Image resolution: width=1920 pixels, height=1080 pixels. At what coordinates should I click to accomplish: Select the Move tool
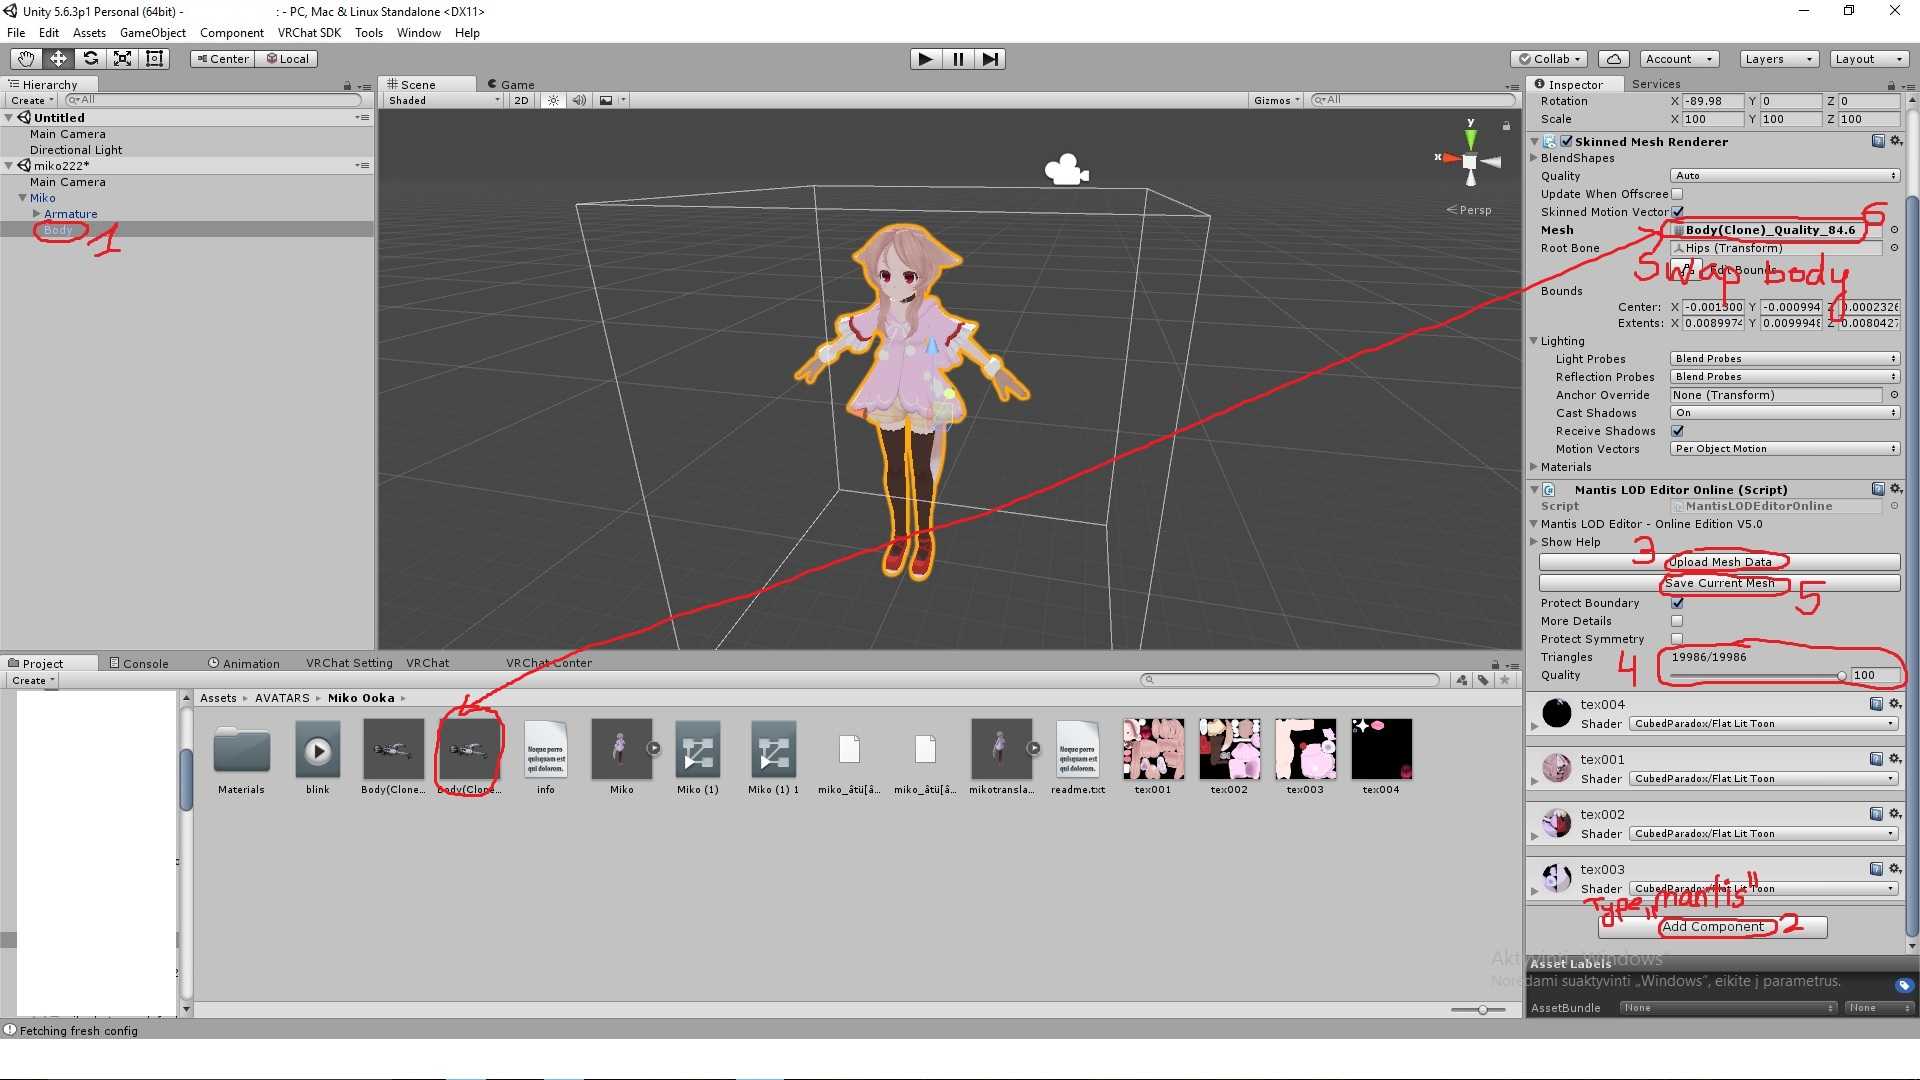coord(58,59)
